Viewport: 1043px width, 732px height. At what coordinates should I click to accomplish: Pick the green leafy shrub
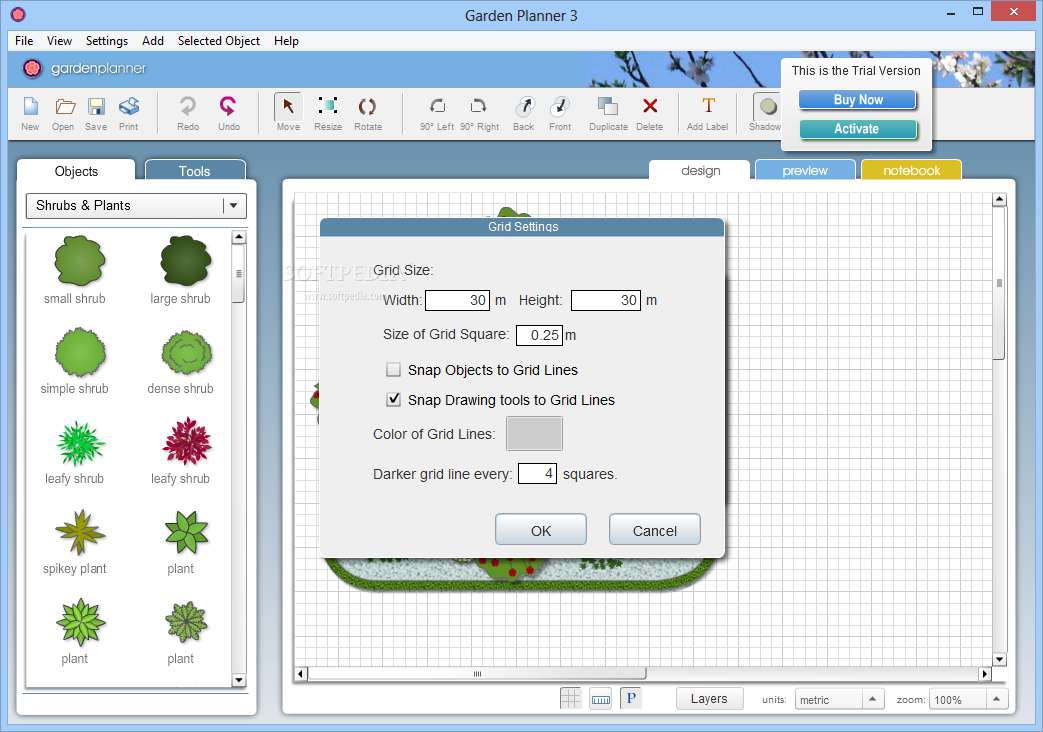pyautogui.click(x=80, y=443)
